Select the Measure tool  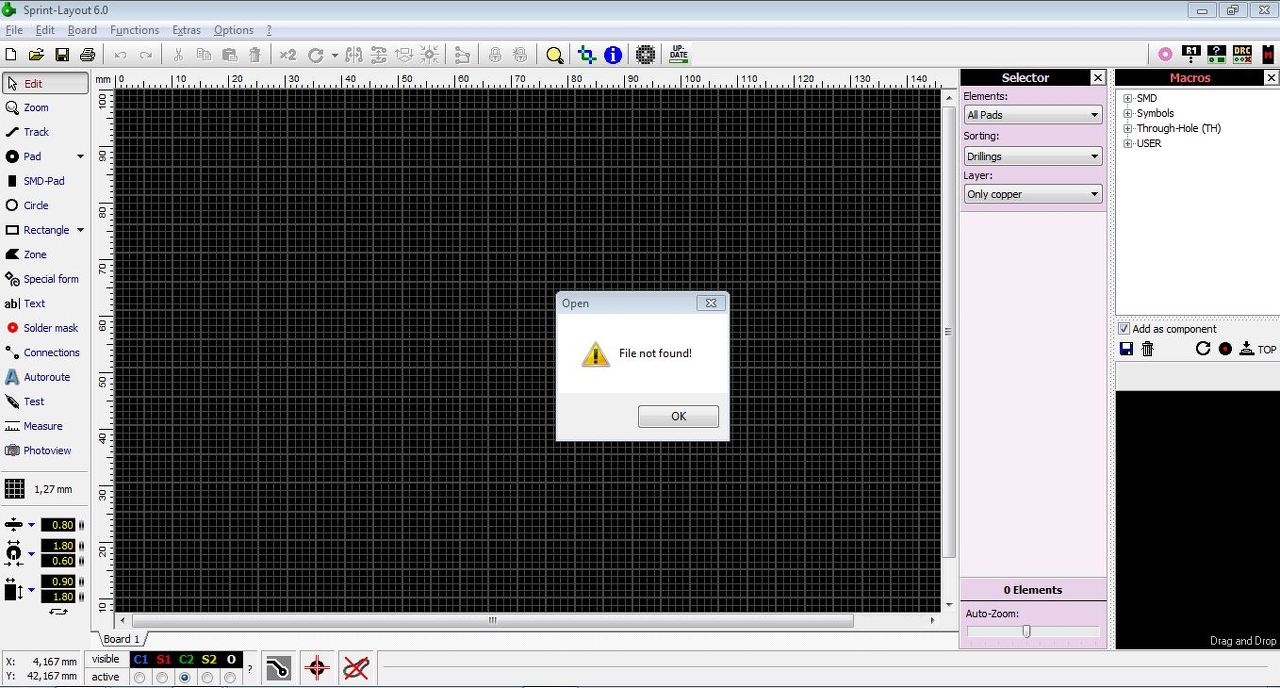(44, 426)
